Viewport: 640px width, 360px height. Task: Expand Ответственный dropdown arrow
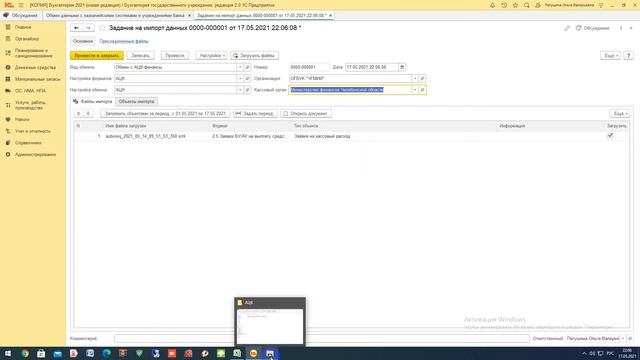[622, 338]
